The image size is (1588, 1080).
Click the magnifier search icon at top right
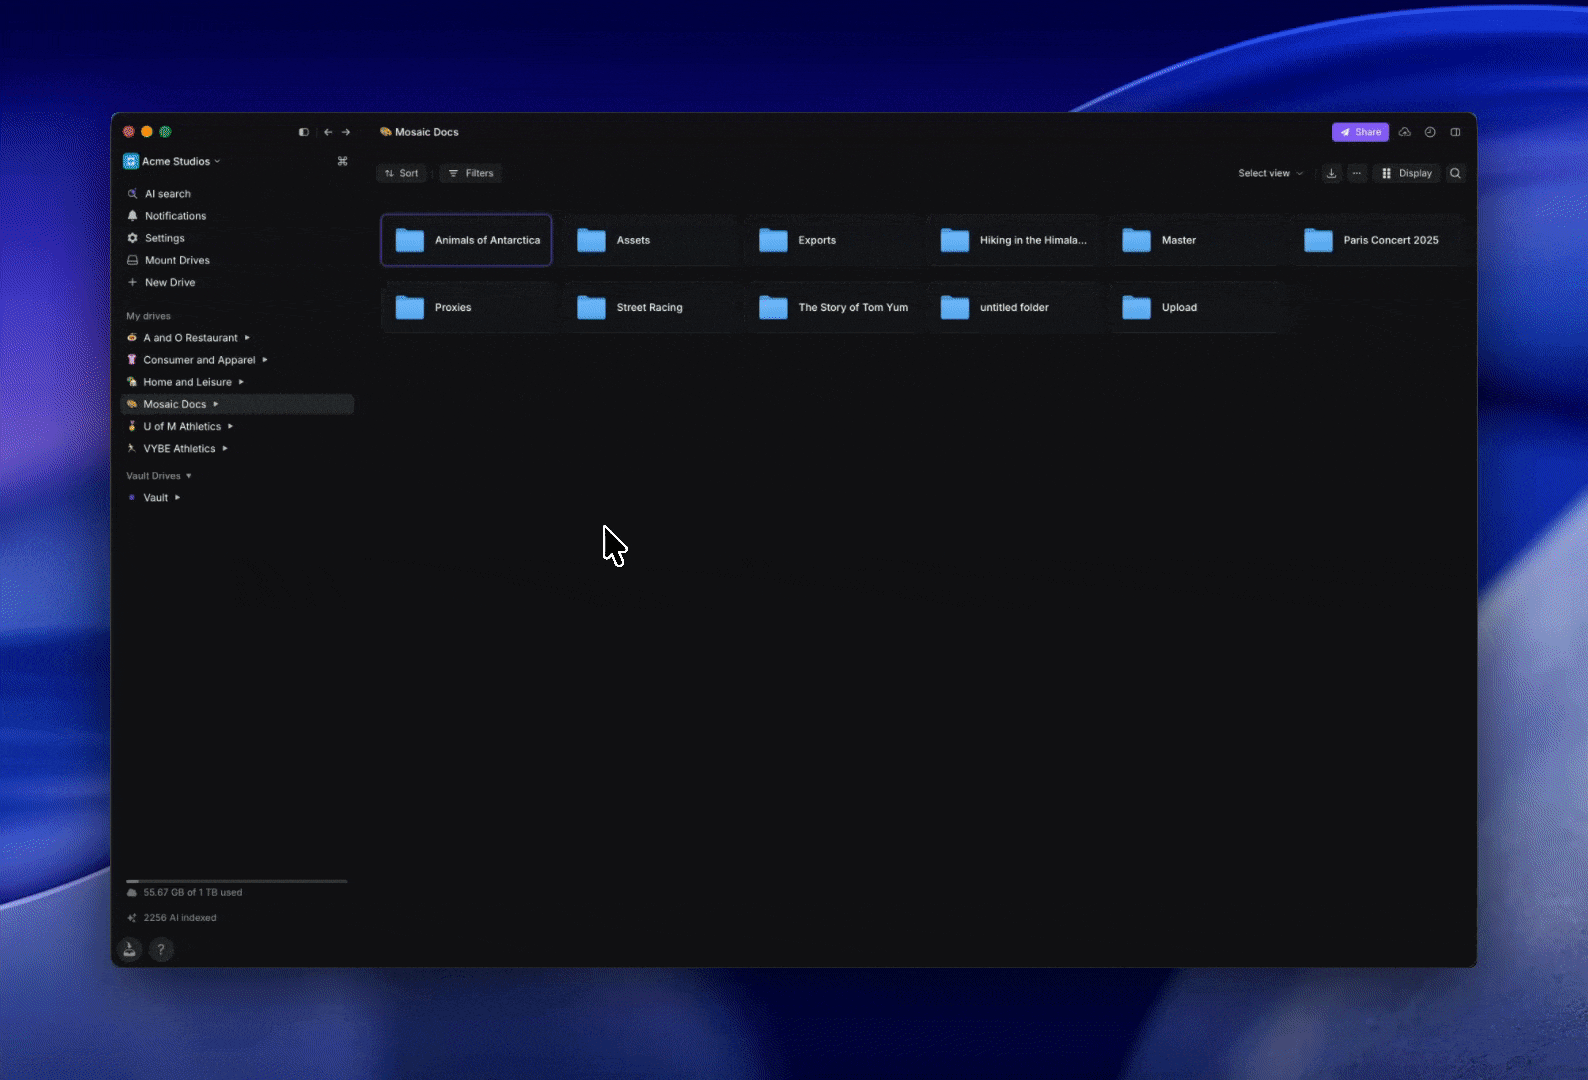1456,173
